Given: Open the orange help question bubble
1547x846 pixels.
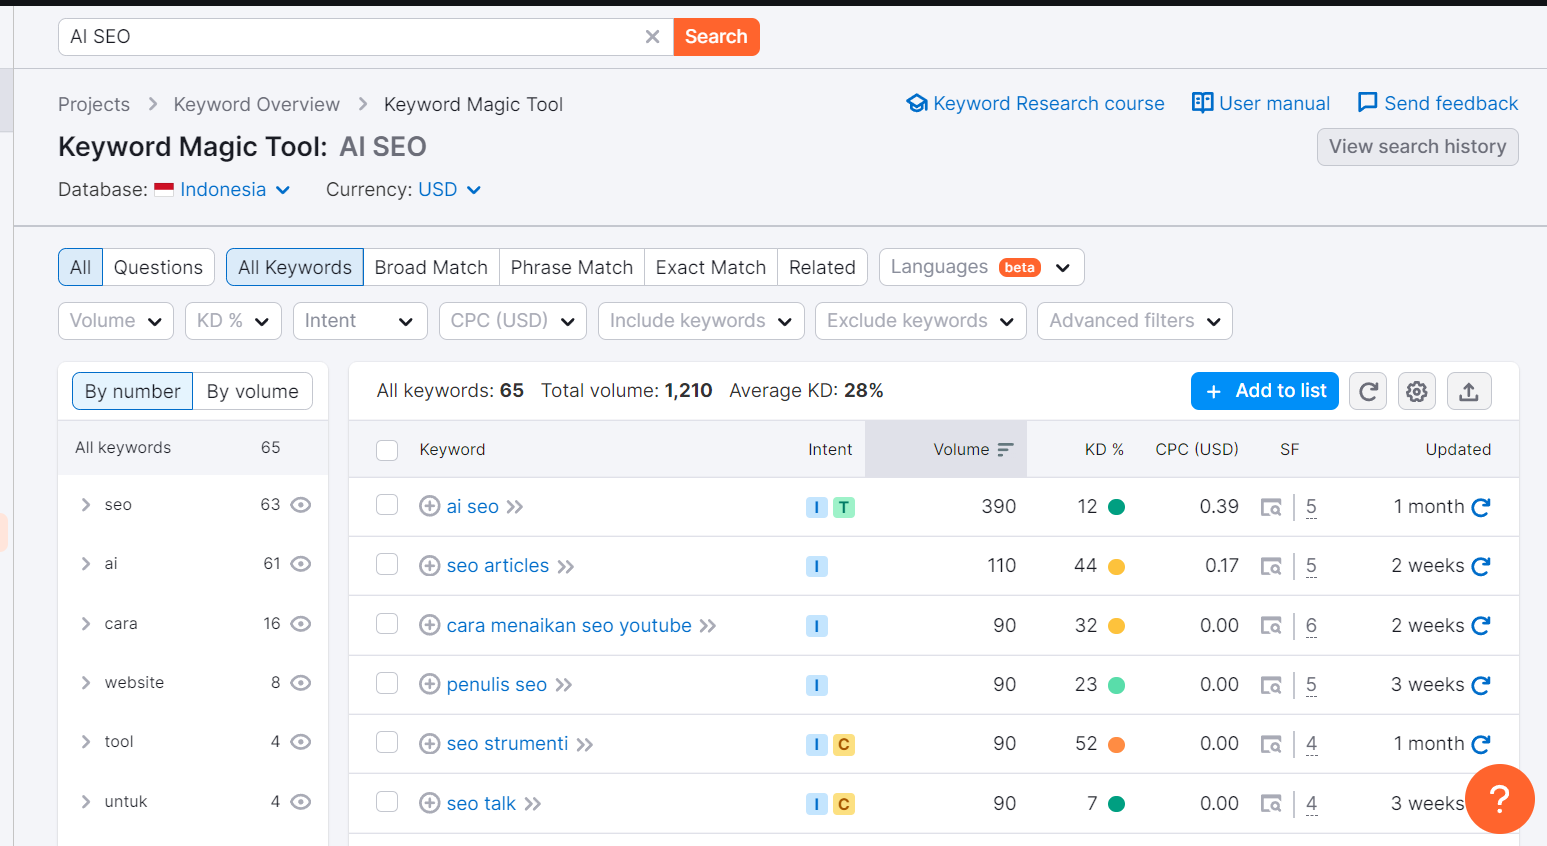Looking at the screenshot, I should 1499,799.
